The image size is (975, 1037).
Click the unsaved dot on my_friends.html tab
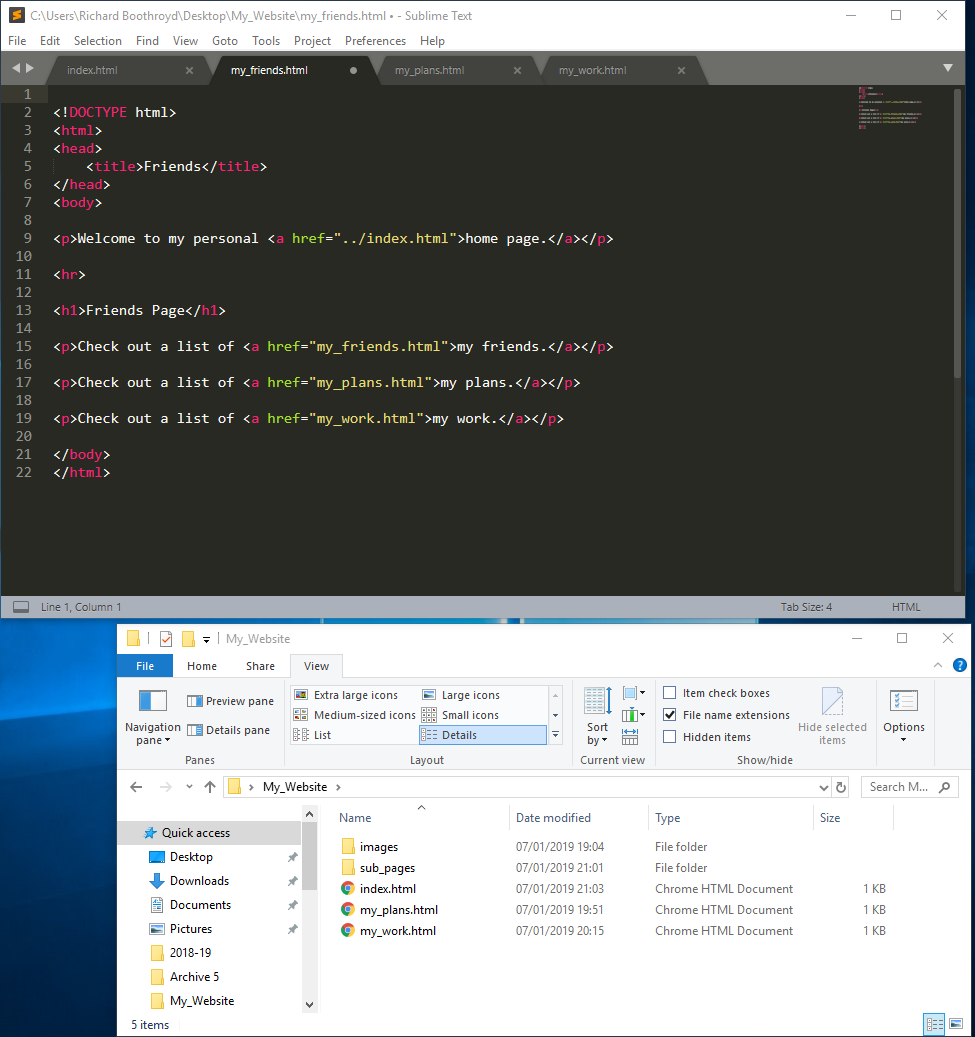[x=353, y=70]
